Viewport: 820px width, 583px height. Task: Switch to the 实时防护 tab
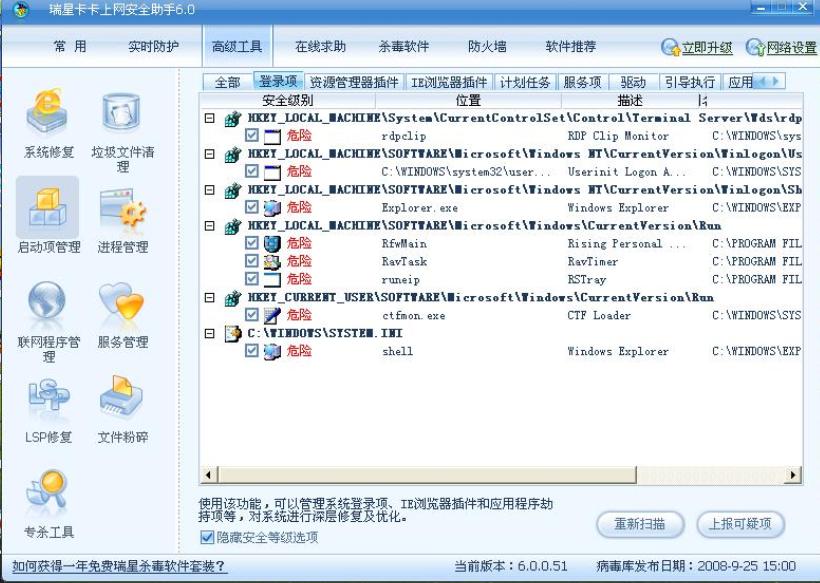[x=153, y=47]
